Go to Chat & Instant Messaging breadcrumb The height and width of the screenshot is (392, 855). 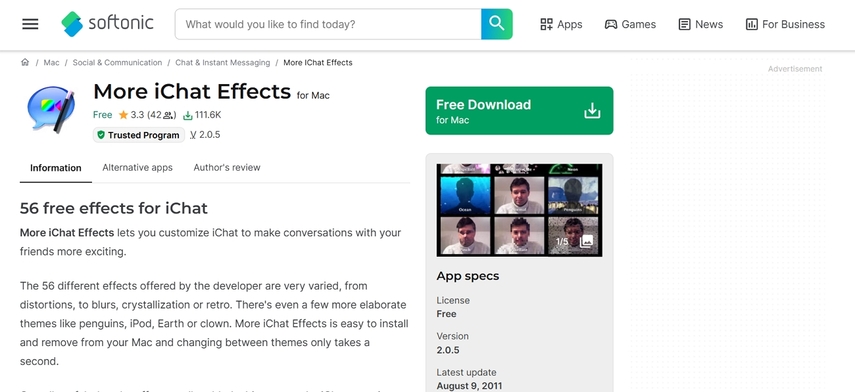(x=222, y=62)
